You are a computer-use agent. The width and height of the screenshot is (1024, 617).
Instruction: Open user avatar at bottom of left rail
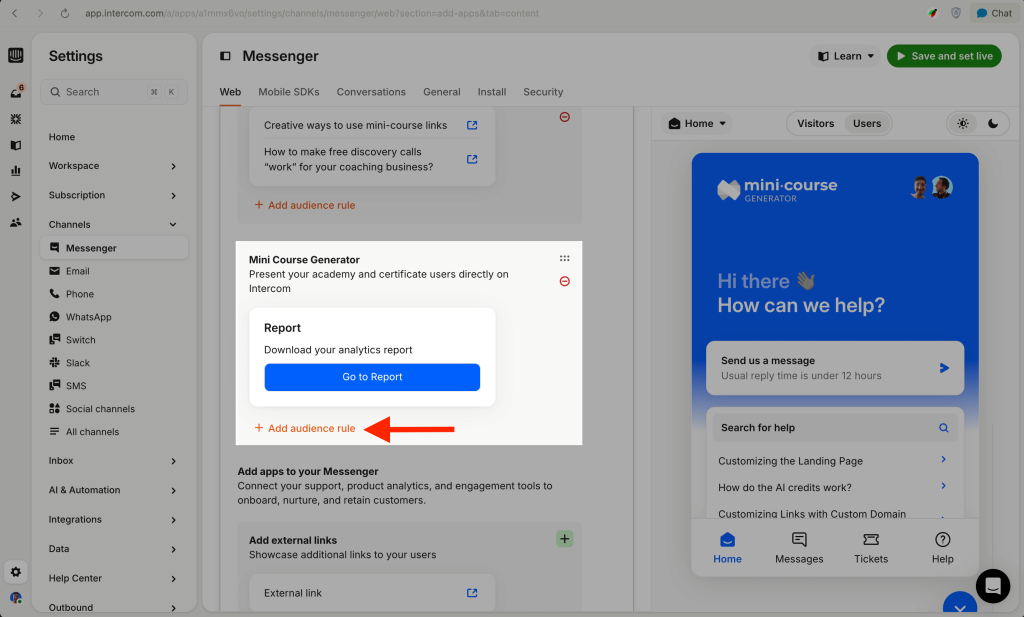pos(16,598)
